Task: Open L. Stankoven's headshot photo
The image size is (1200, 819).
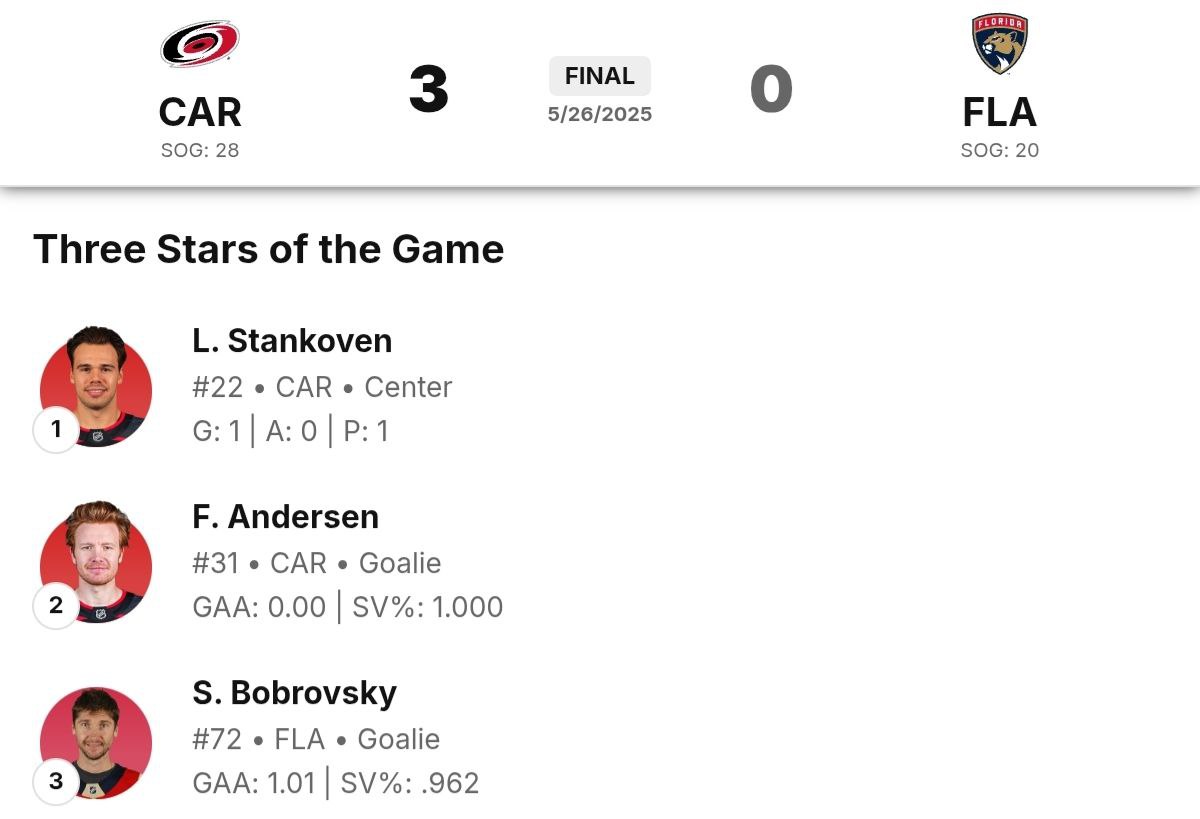Action: point(97,385)
